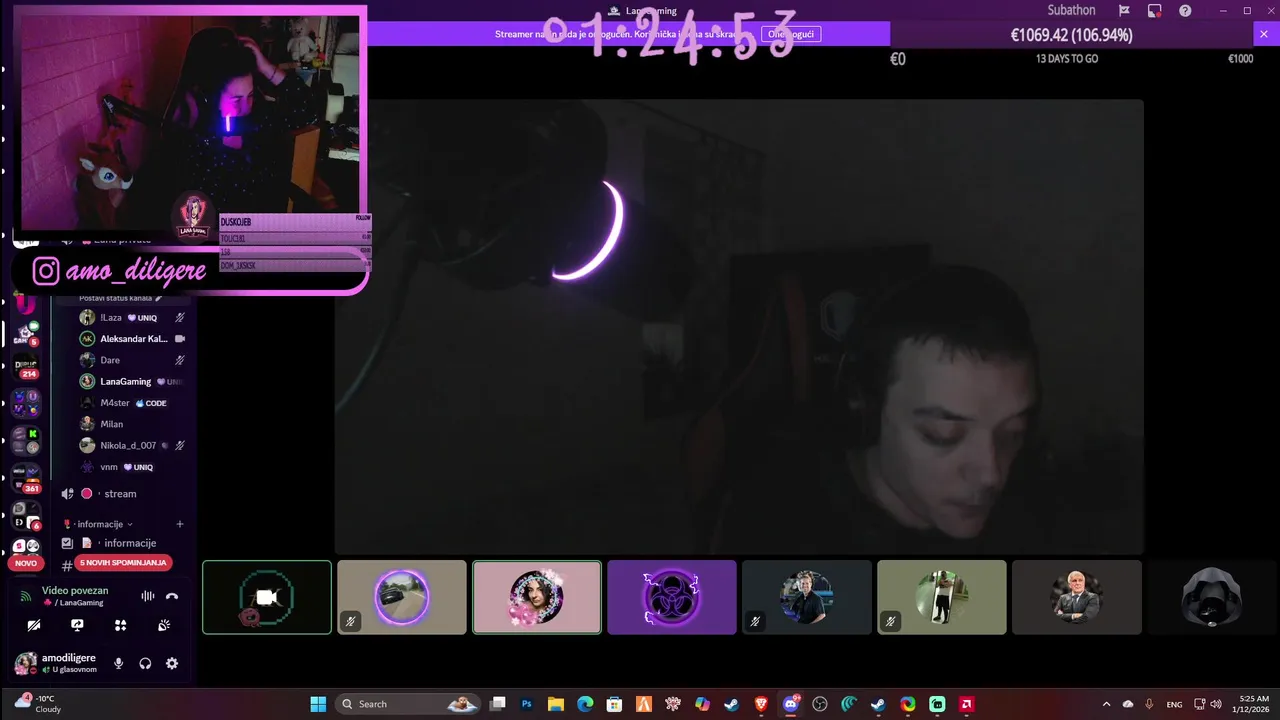Open AMD software from taskbar
The width and height of the screenshot is (1280, 720).
click(x=967, y=704)
